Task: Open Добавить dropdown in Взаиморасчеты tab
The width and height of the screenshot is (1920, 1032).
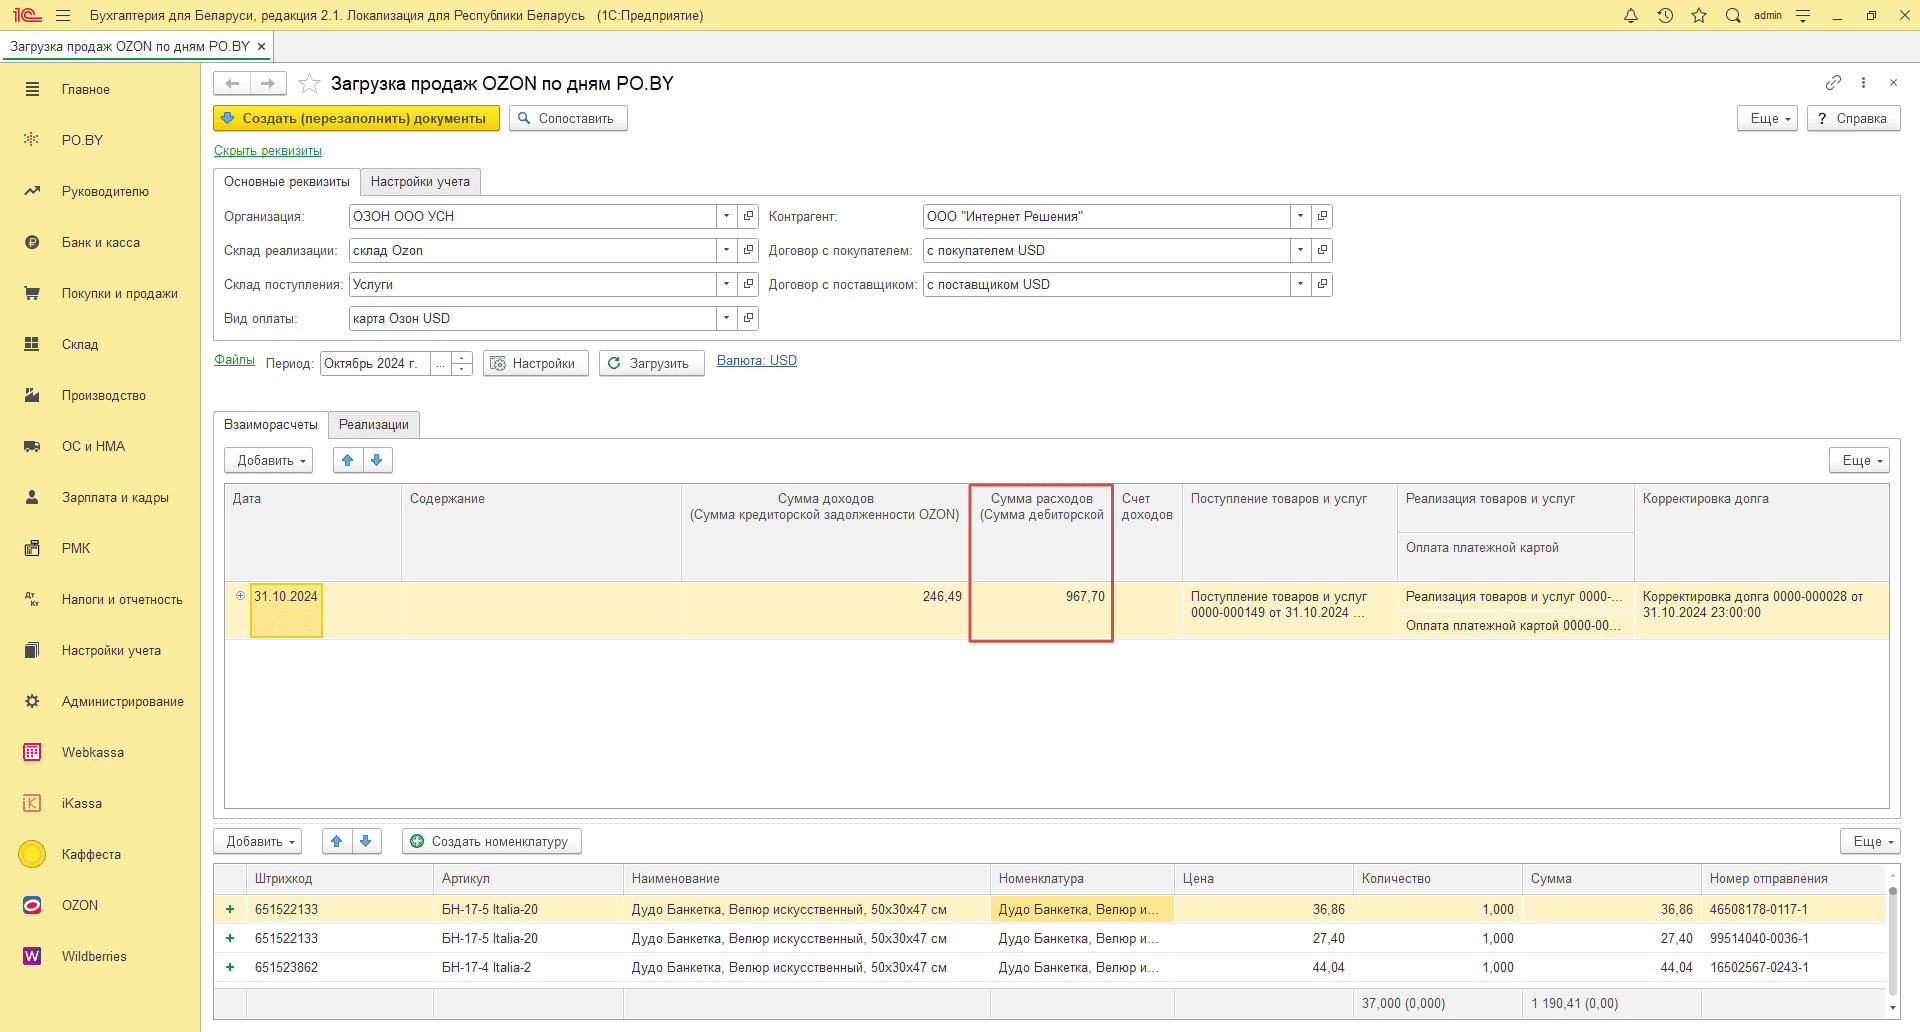Action: tap(269, 460)
